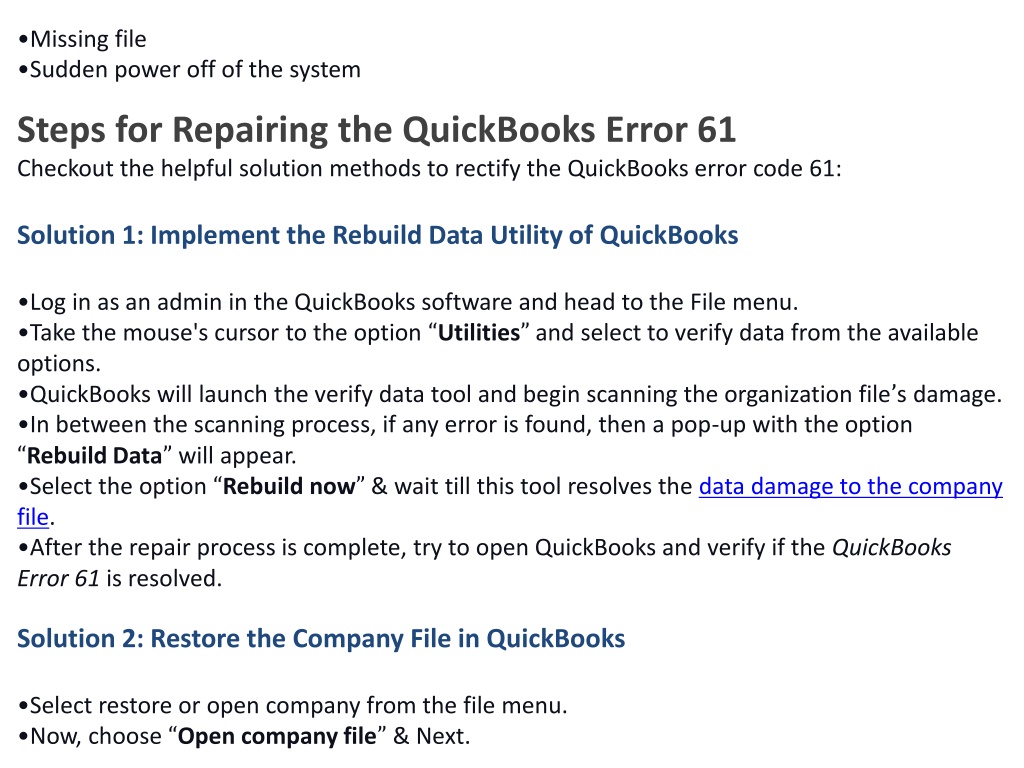Screen dimensions: 1024x768
Task: Open the data damage to the company link
Action: (x=850, y=487)
